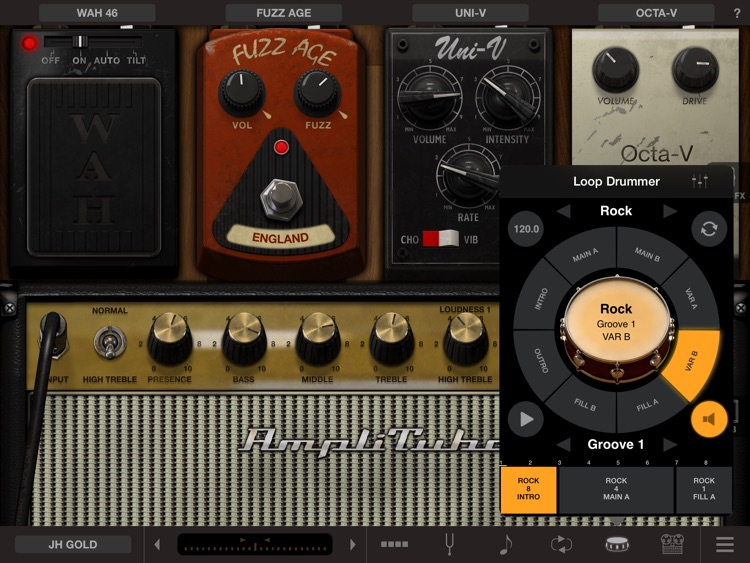This screenshot has width=750, height=563.
Task: Select the ROCK 1 FILL A timeline block
Action: pos(704,489)
